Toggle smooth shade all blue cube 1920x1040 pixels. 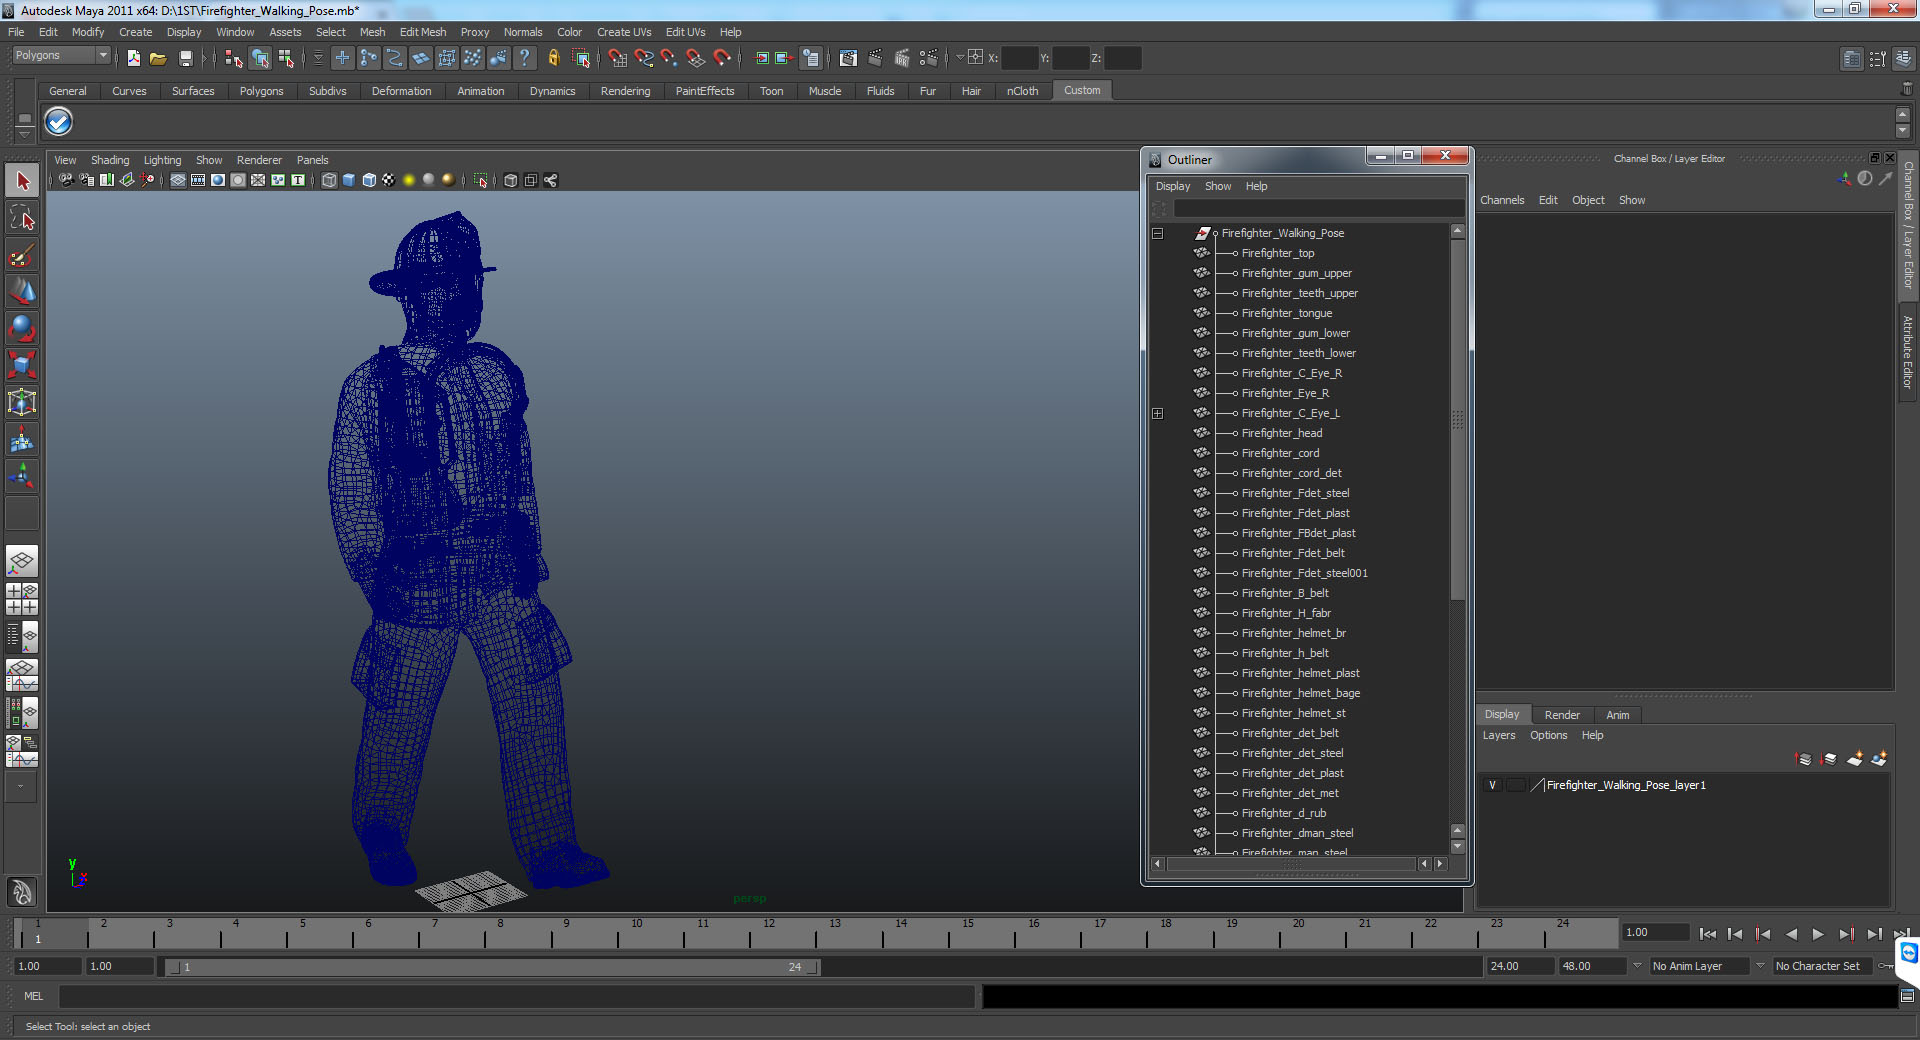click(x=349, y=180)
